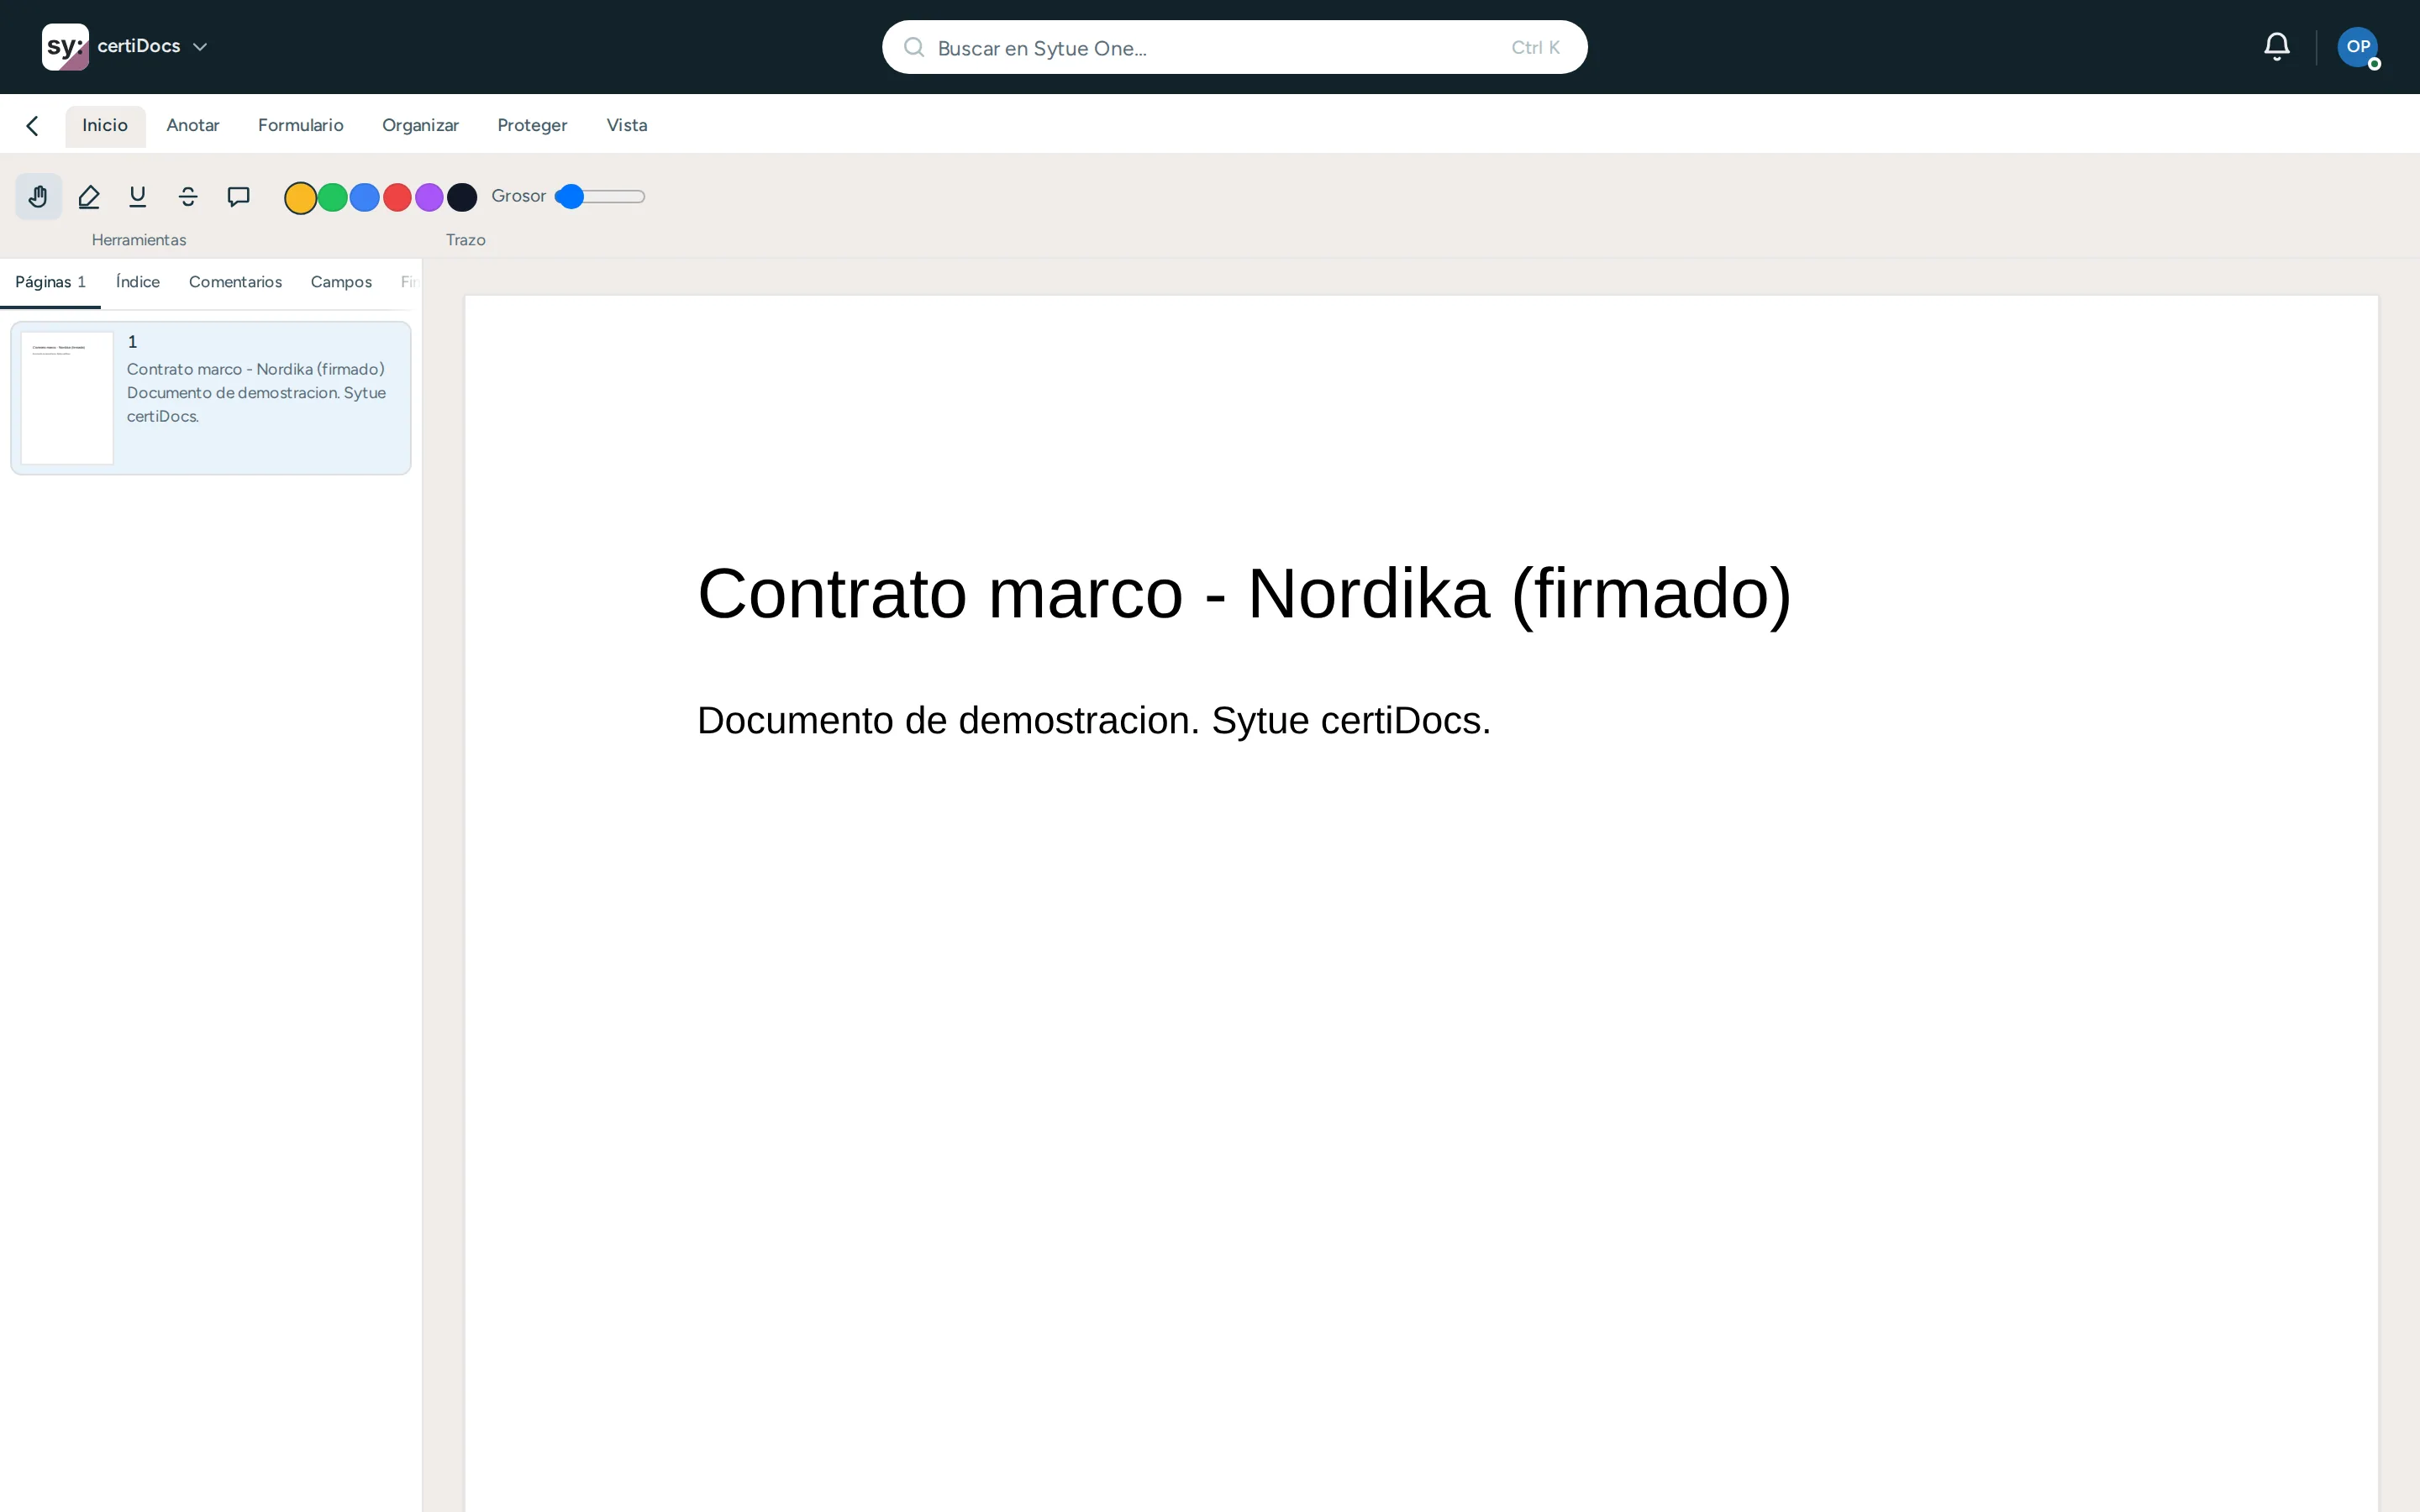Click the text 'Documento de demostracion. Sytue certiDocs.' on page
2420x1512 pixels.
click(x=1094, y=721)
